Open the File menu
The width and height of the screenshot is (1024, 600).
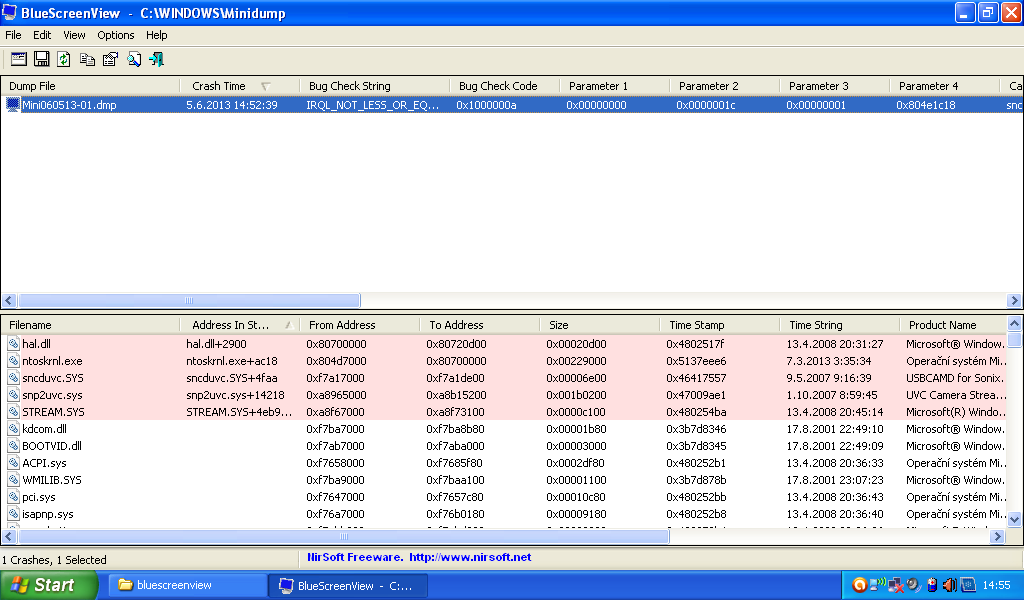point(13,35)
